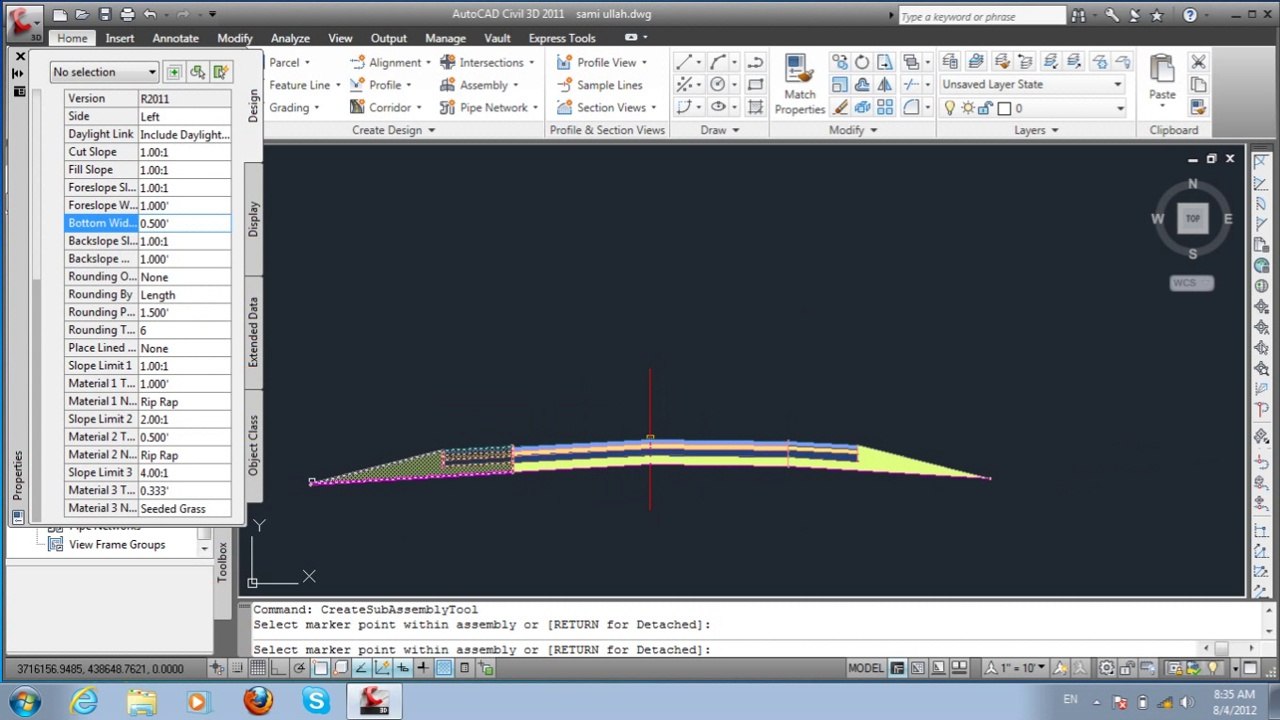The width and height of the screenshot is (1280, 720).
Task: Pick the Erase tool in Modify panel
Action: [840, 107]
